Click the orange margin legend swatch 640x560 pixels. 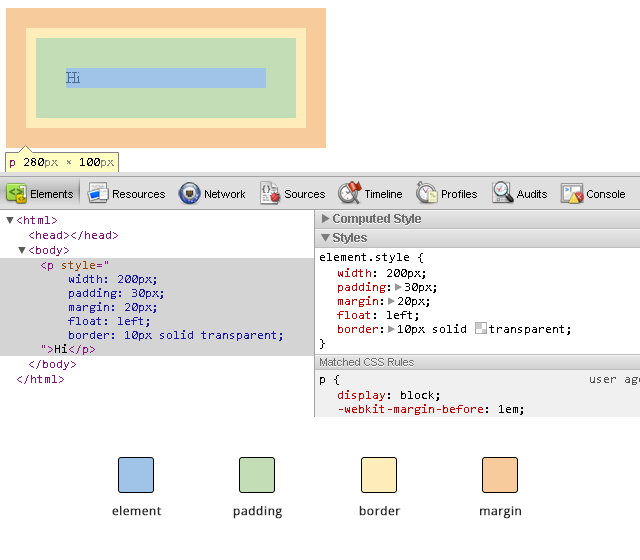(x=500, y=475)
